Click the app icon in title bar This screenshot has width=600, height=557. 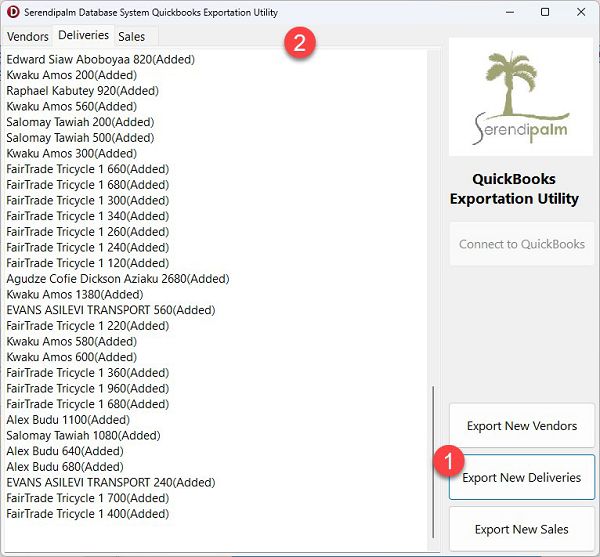coord(13,12)
